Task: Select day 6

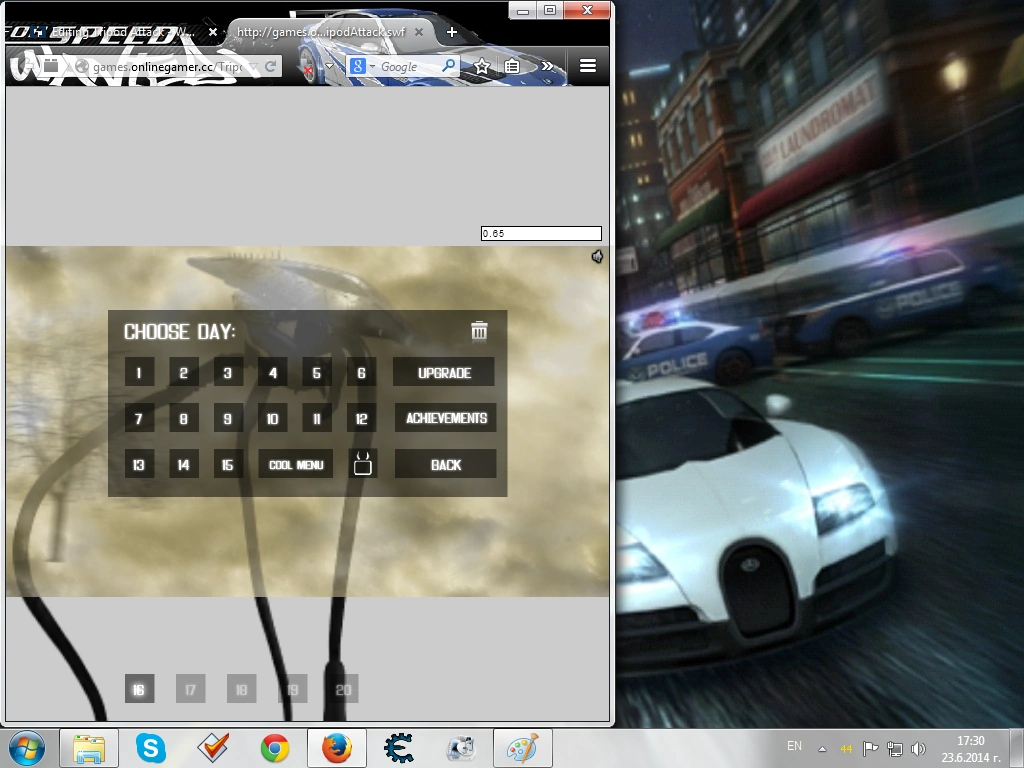Action: (x=361, y=373)
